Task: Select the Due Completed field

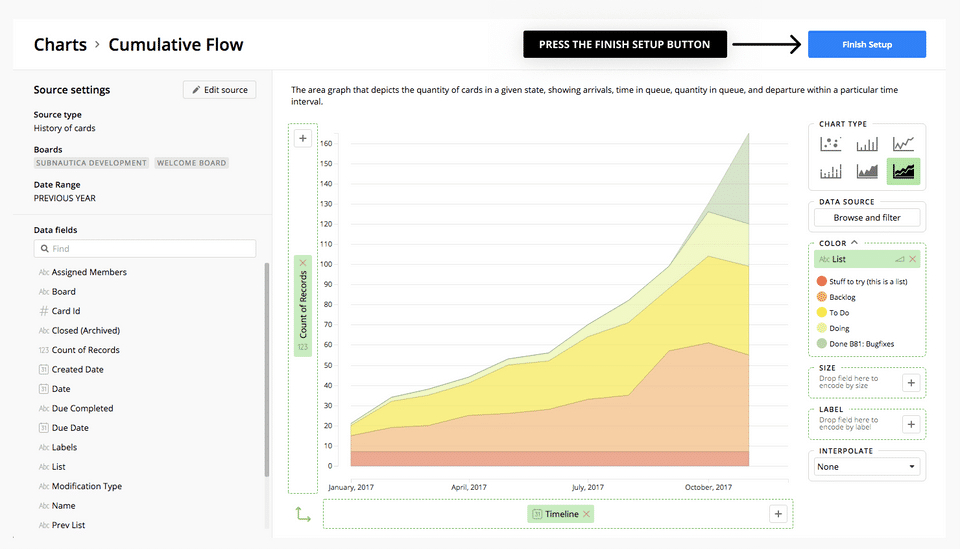Action: pyautogui.click(x=82, y=408)
